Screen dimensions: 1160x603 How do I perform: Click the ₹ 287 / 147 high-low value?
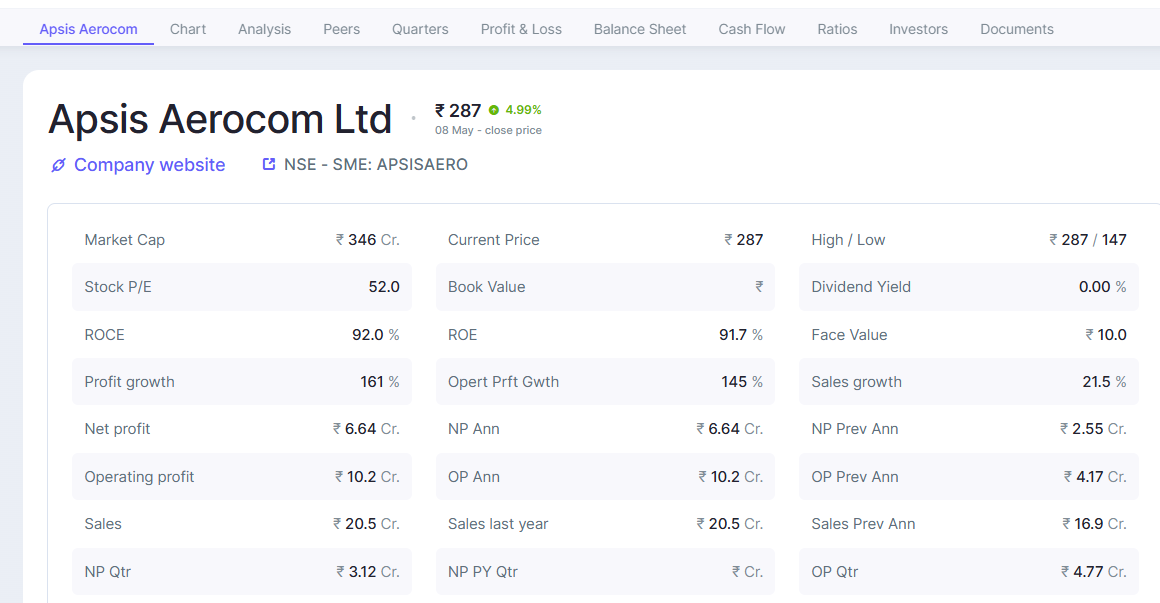pyautogui.click(x=1088, y=240)
